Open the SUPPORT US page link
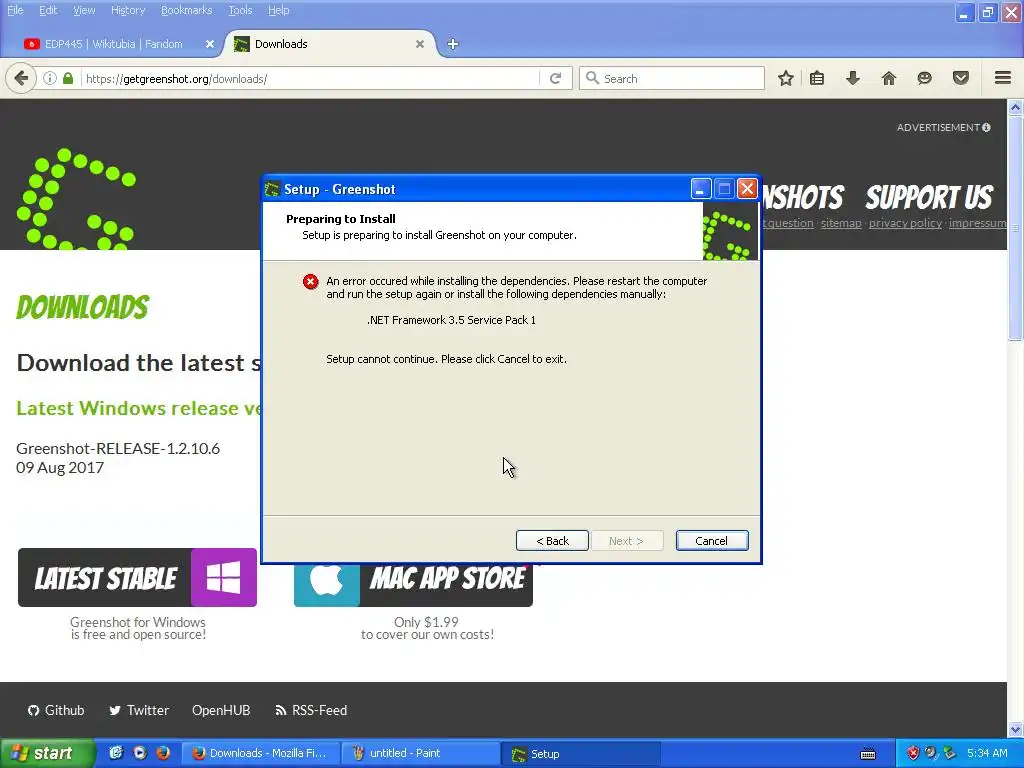 pyautogui.click(x=929, y=197)
